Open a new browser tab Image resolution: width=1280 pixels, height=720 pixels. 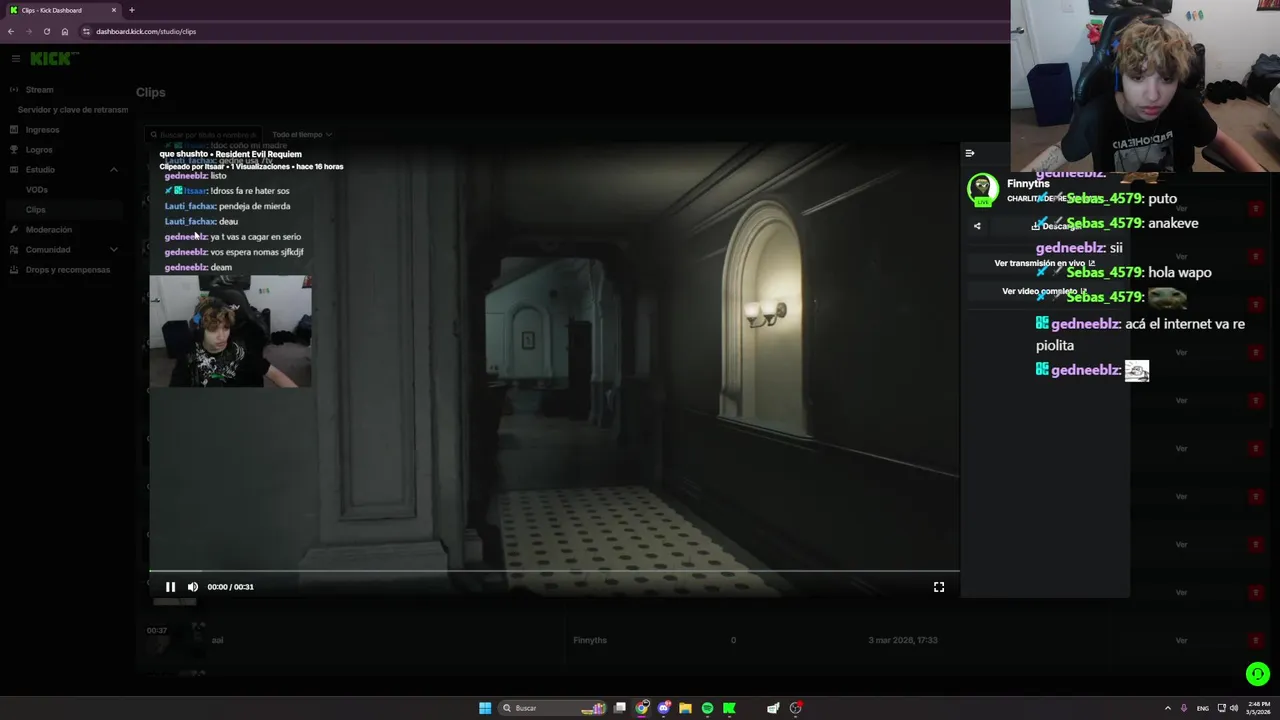click(x=132, y=10)
